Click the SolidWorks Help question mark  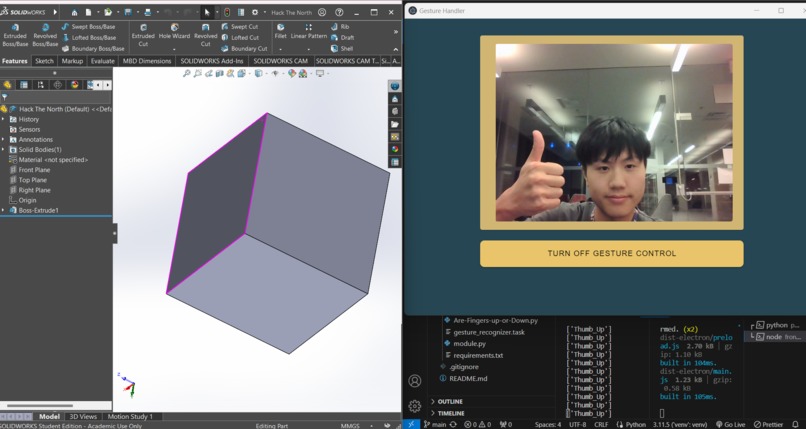click(x=339, y=12)
